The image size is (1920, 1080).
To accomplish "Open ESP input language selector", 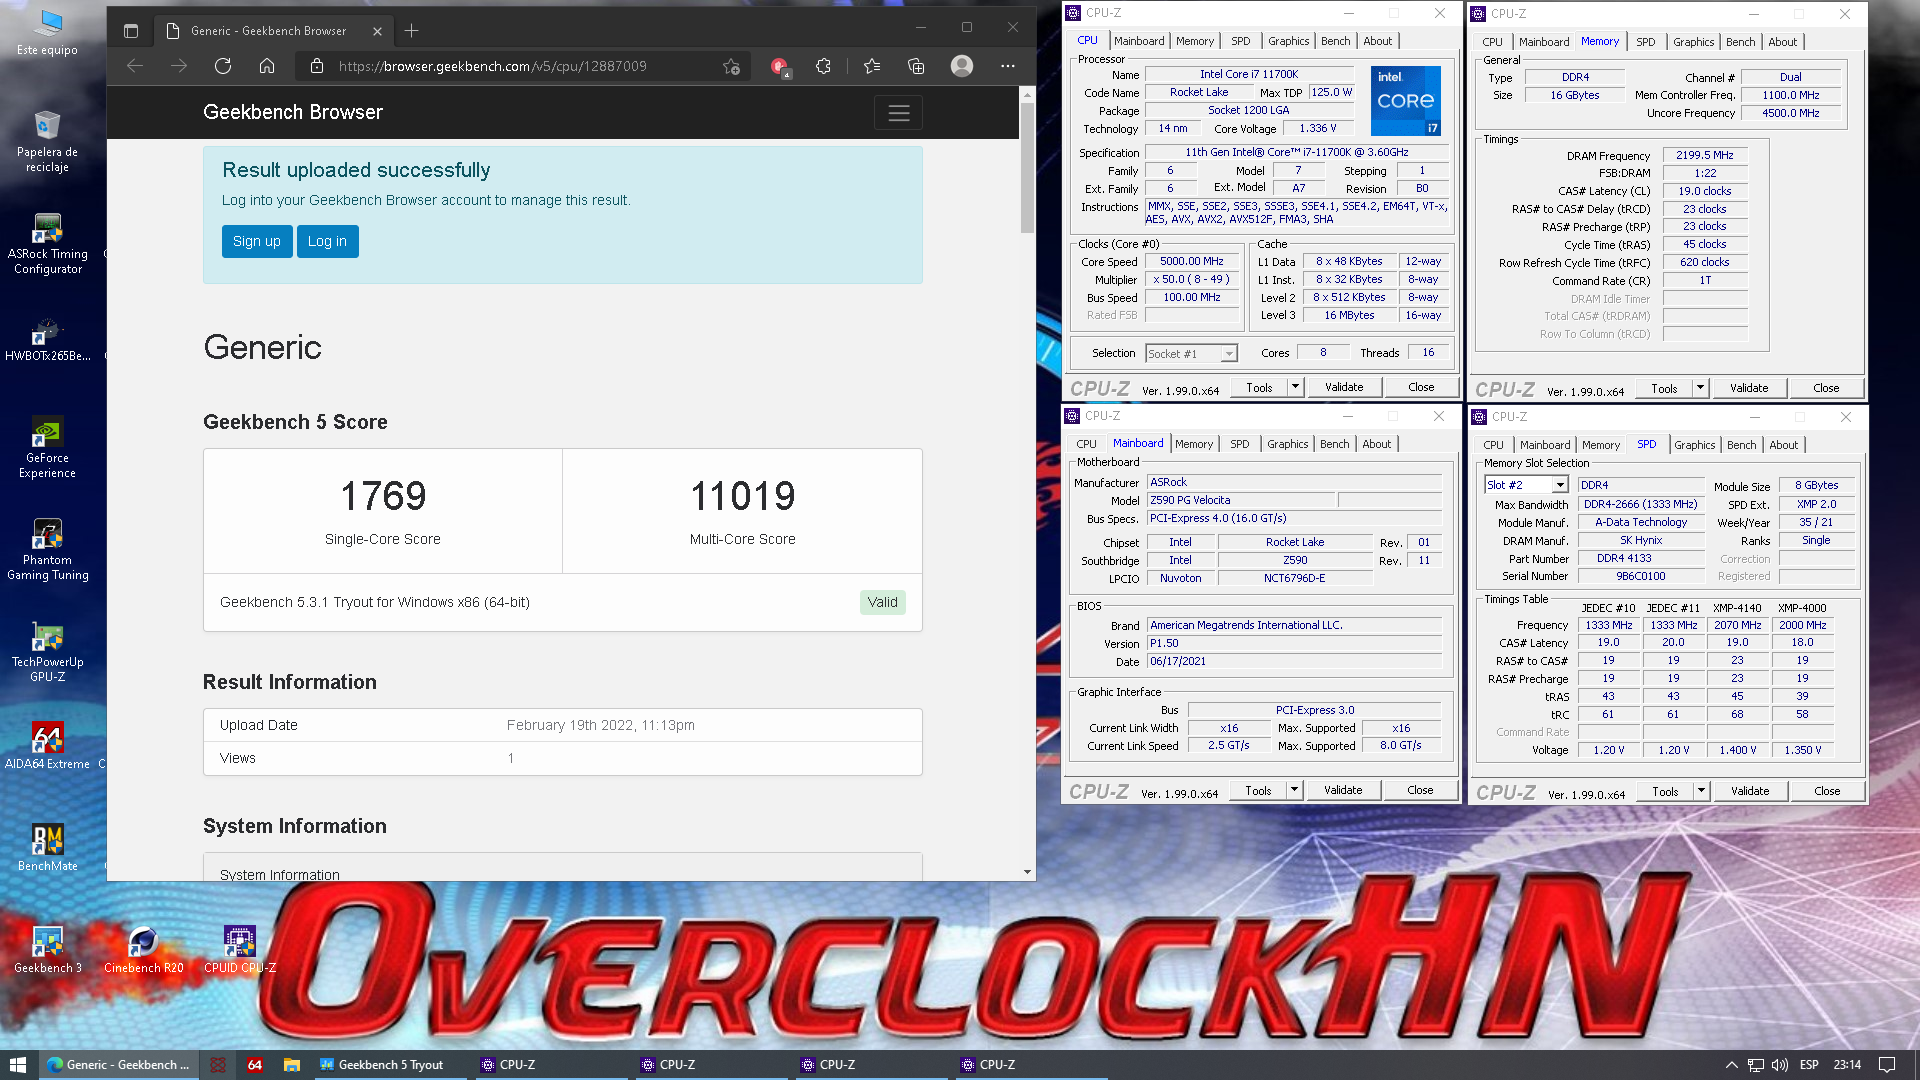I will (x=1809, y=1065).
